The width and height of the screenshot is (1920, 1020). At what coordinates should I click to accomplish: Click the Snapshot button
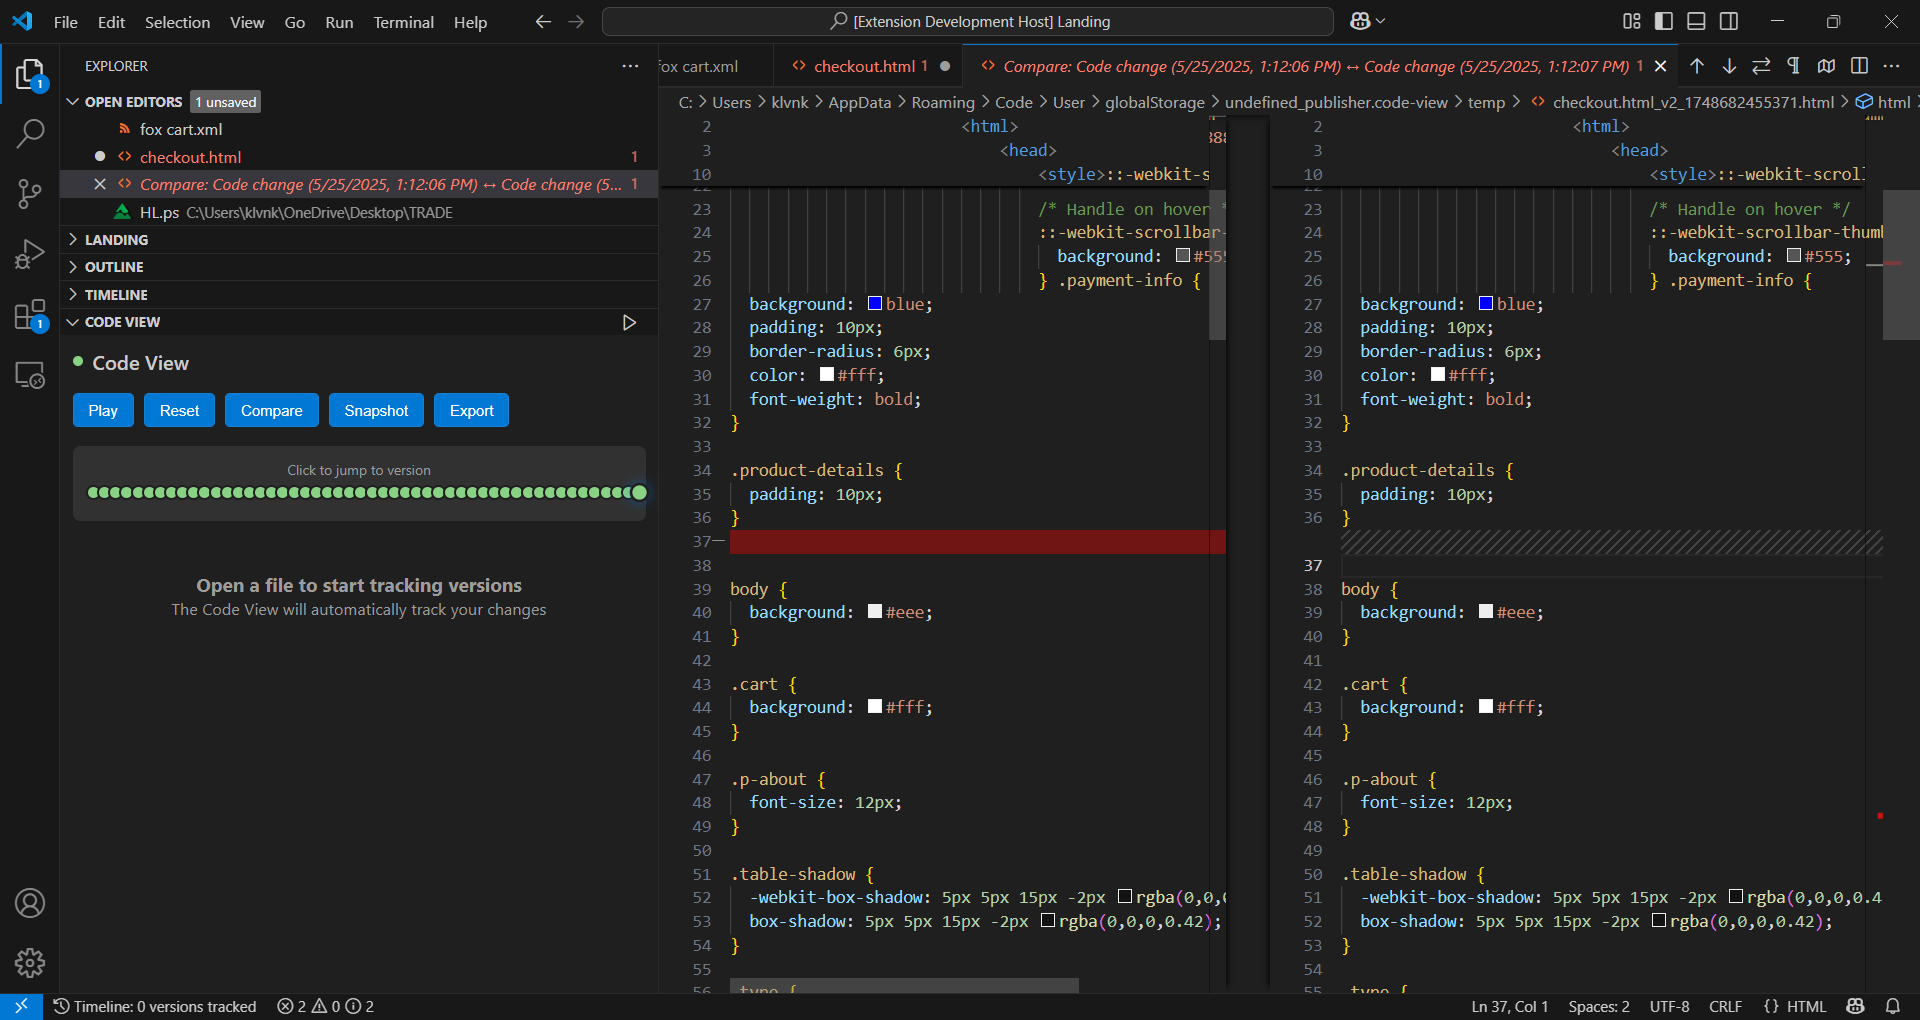point(376,410)
